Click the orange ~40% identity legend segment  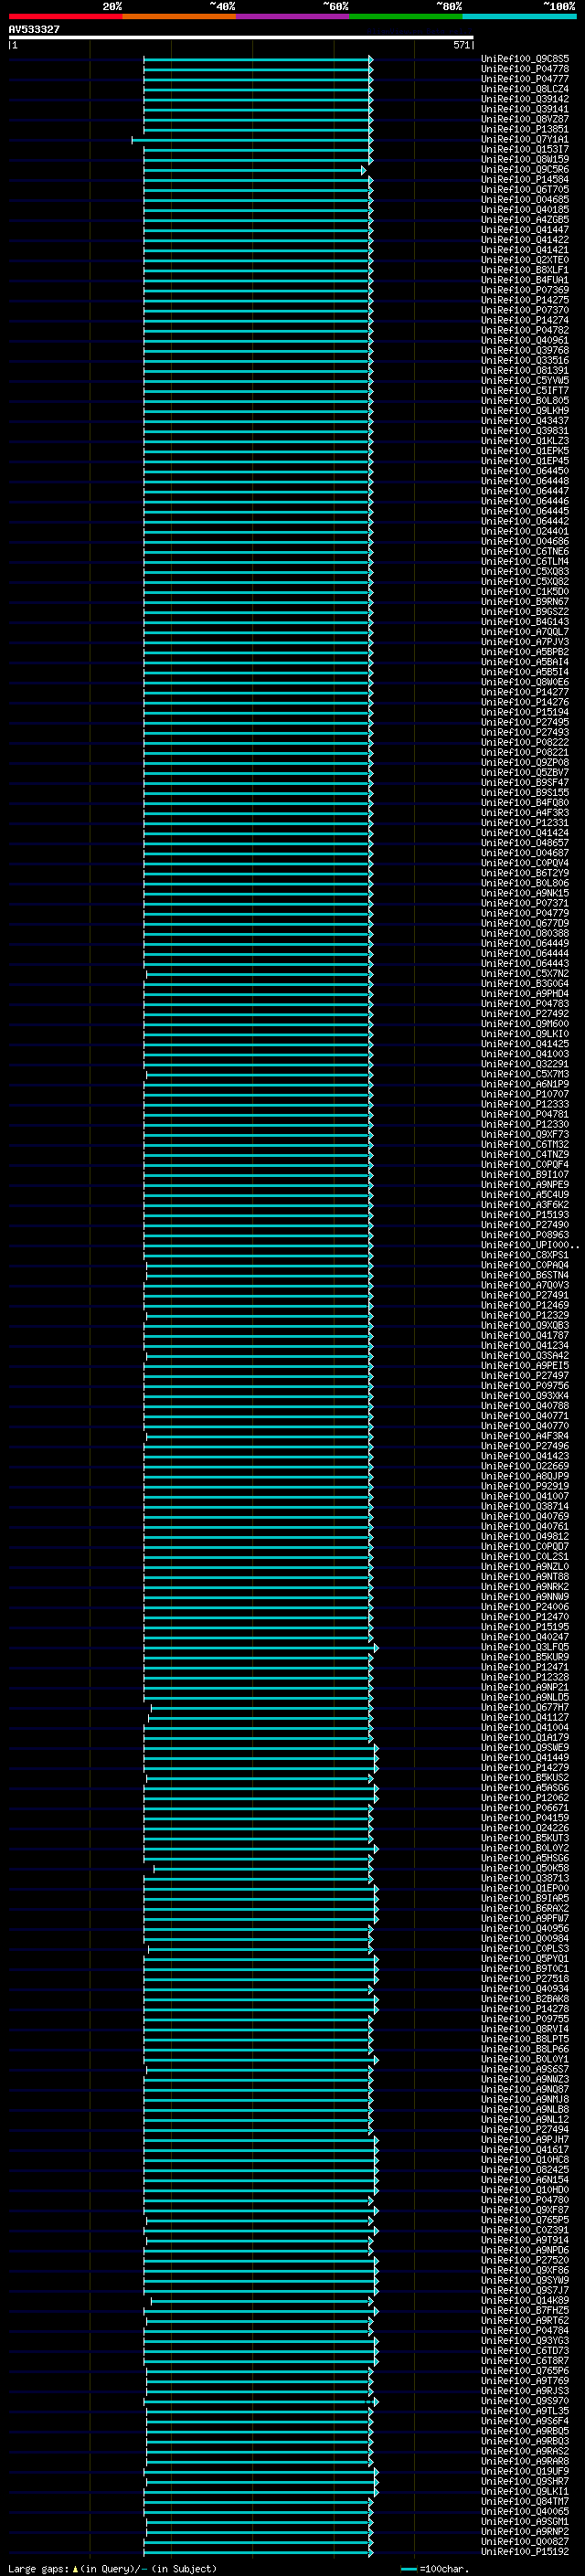[178, 16]
